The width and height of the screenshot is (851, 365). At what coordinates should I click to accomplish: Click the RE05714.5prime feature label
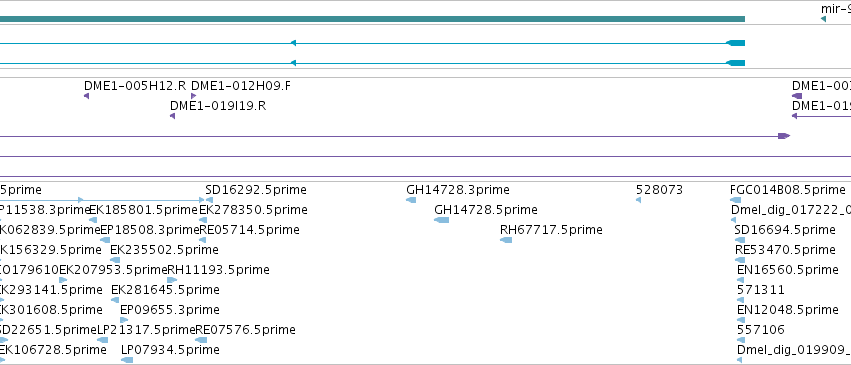tap(249, 230)
